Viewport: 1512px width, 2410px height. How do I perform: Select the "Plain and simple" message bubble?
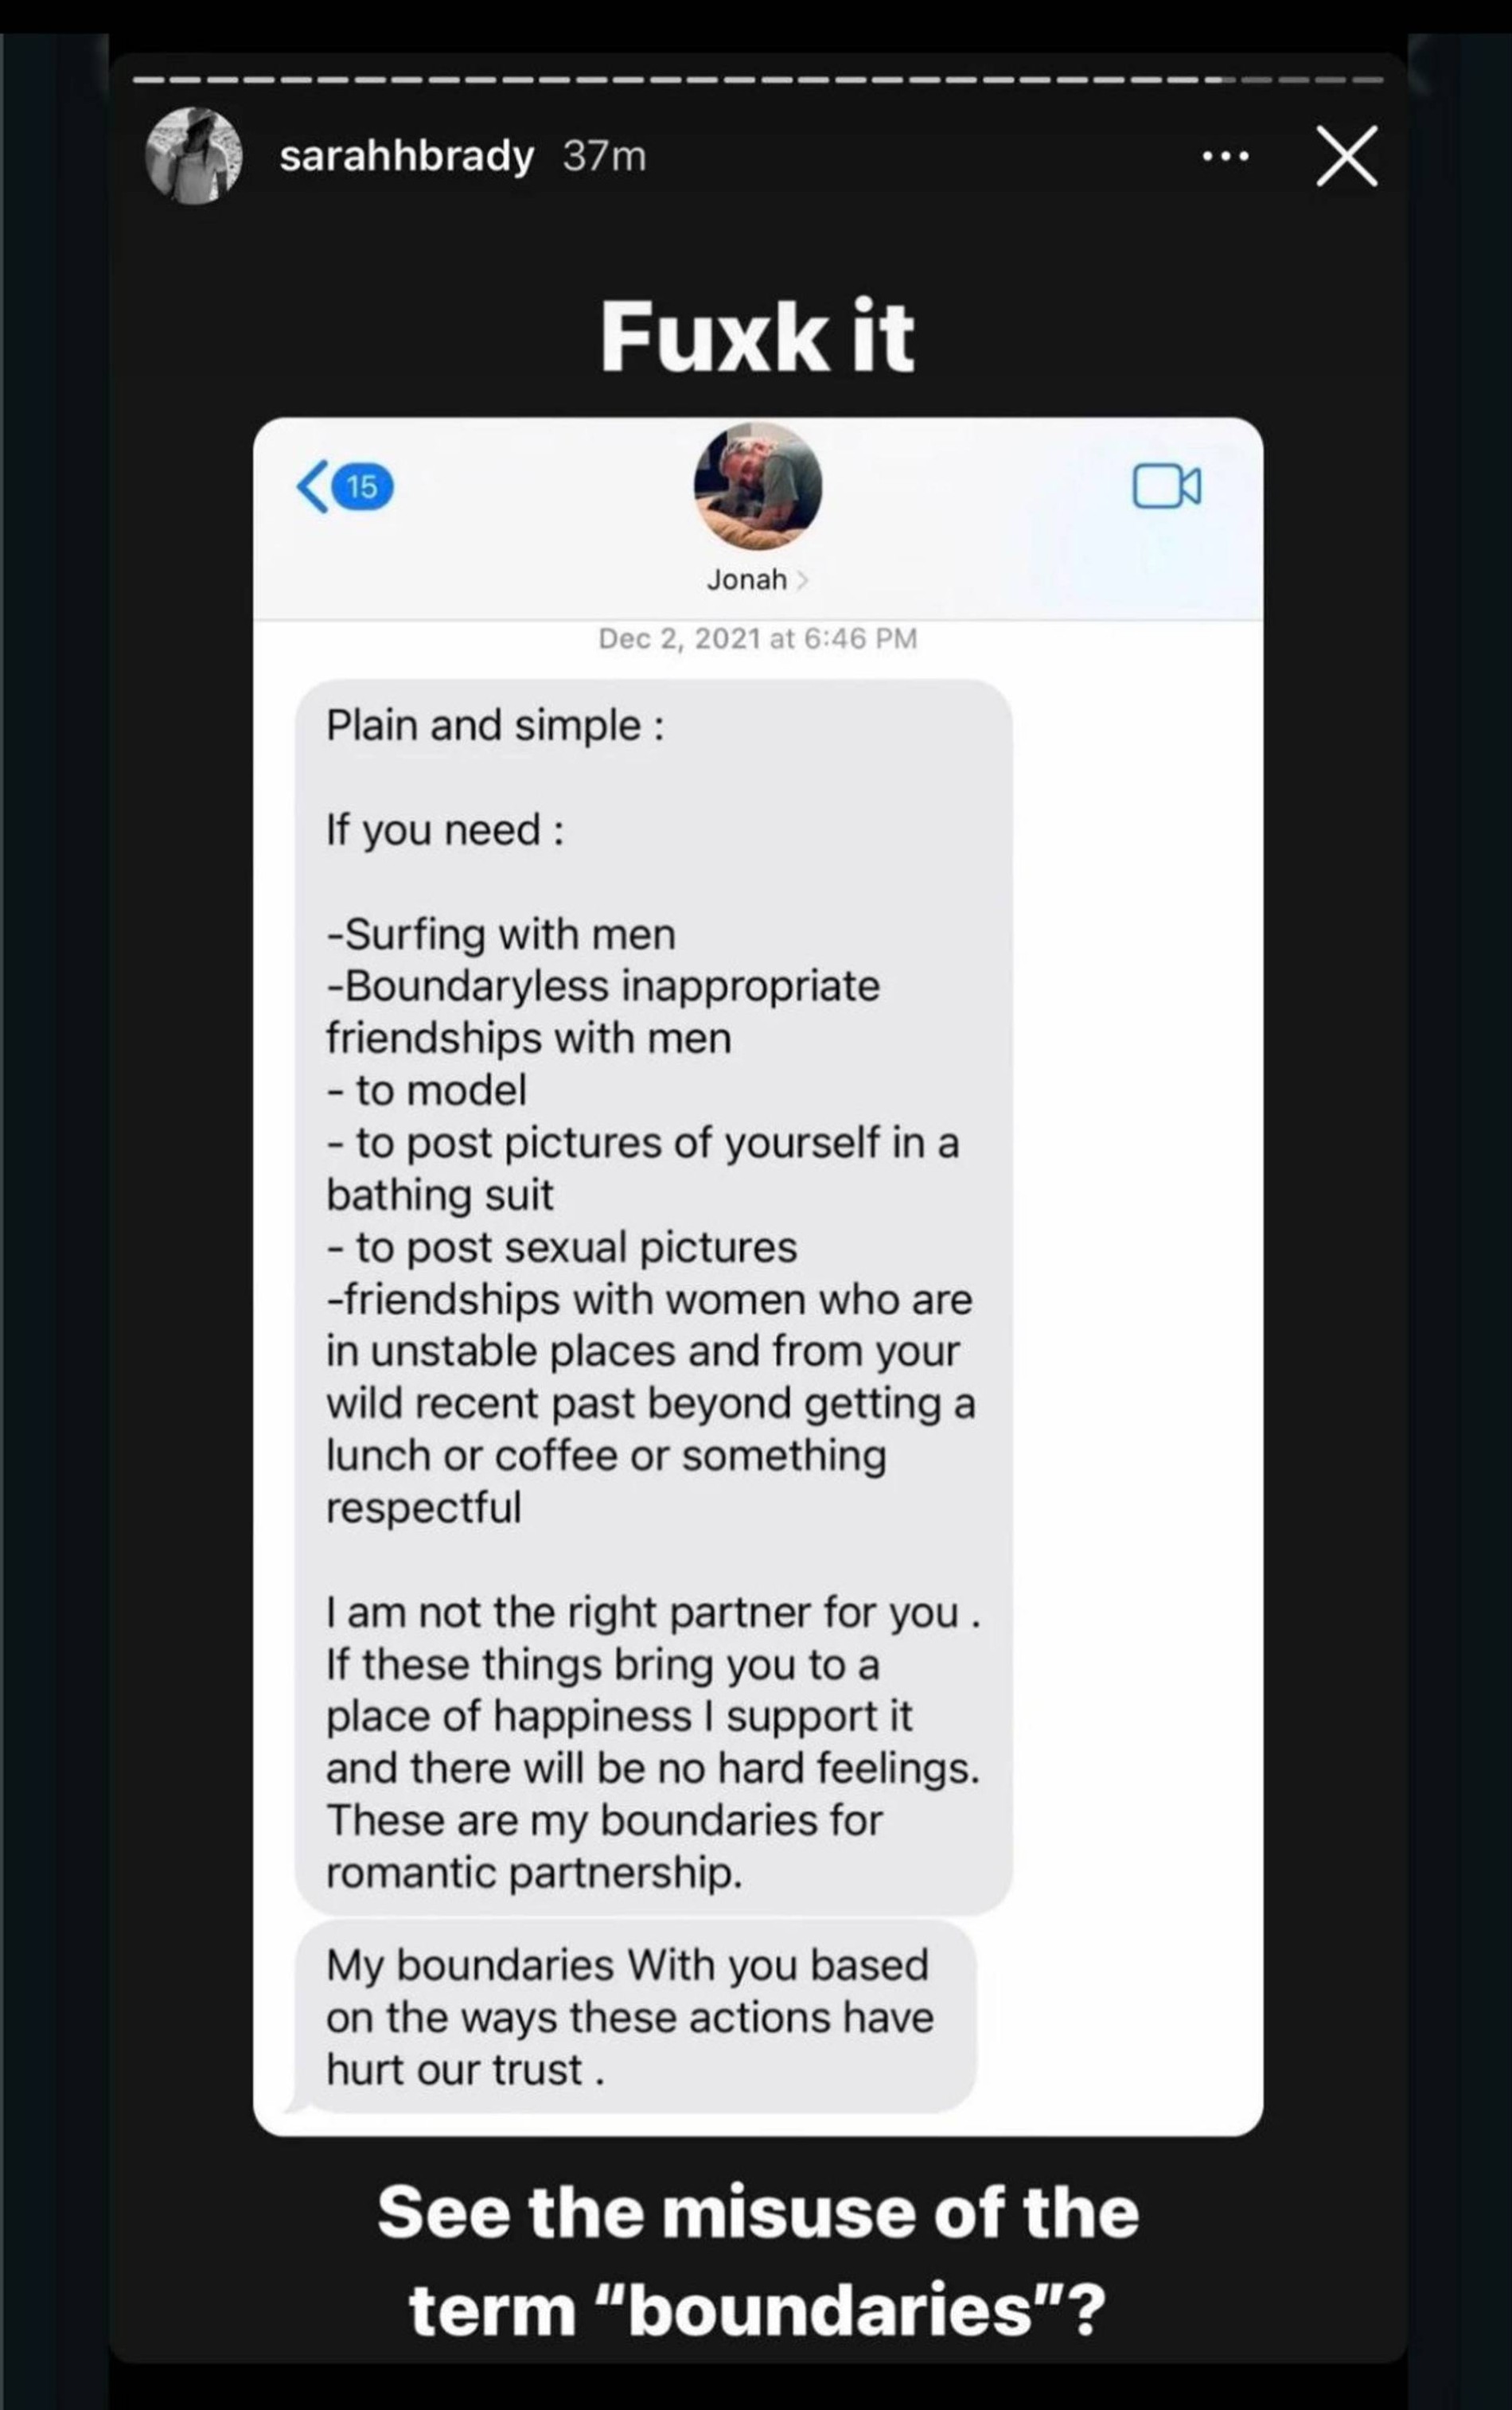click(653, 1296)
